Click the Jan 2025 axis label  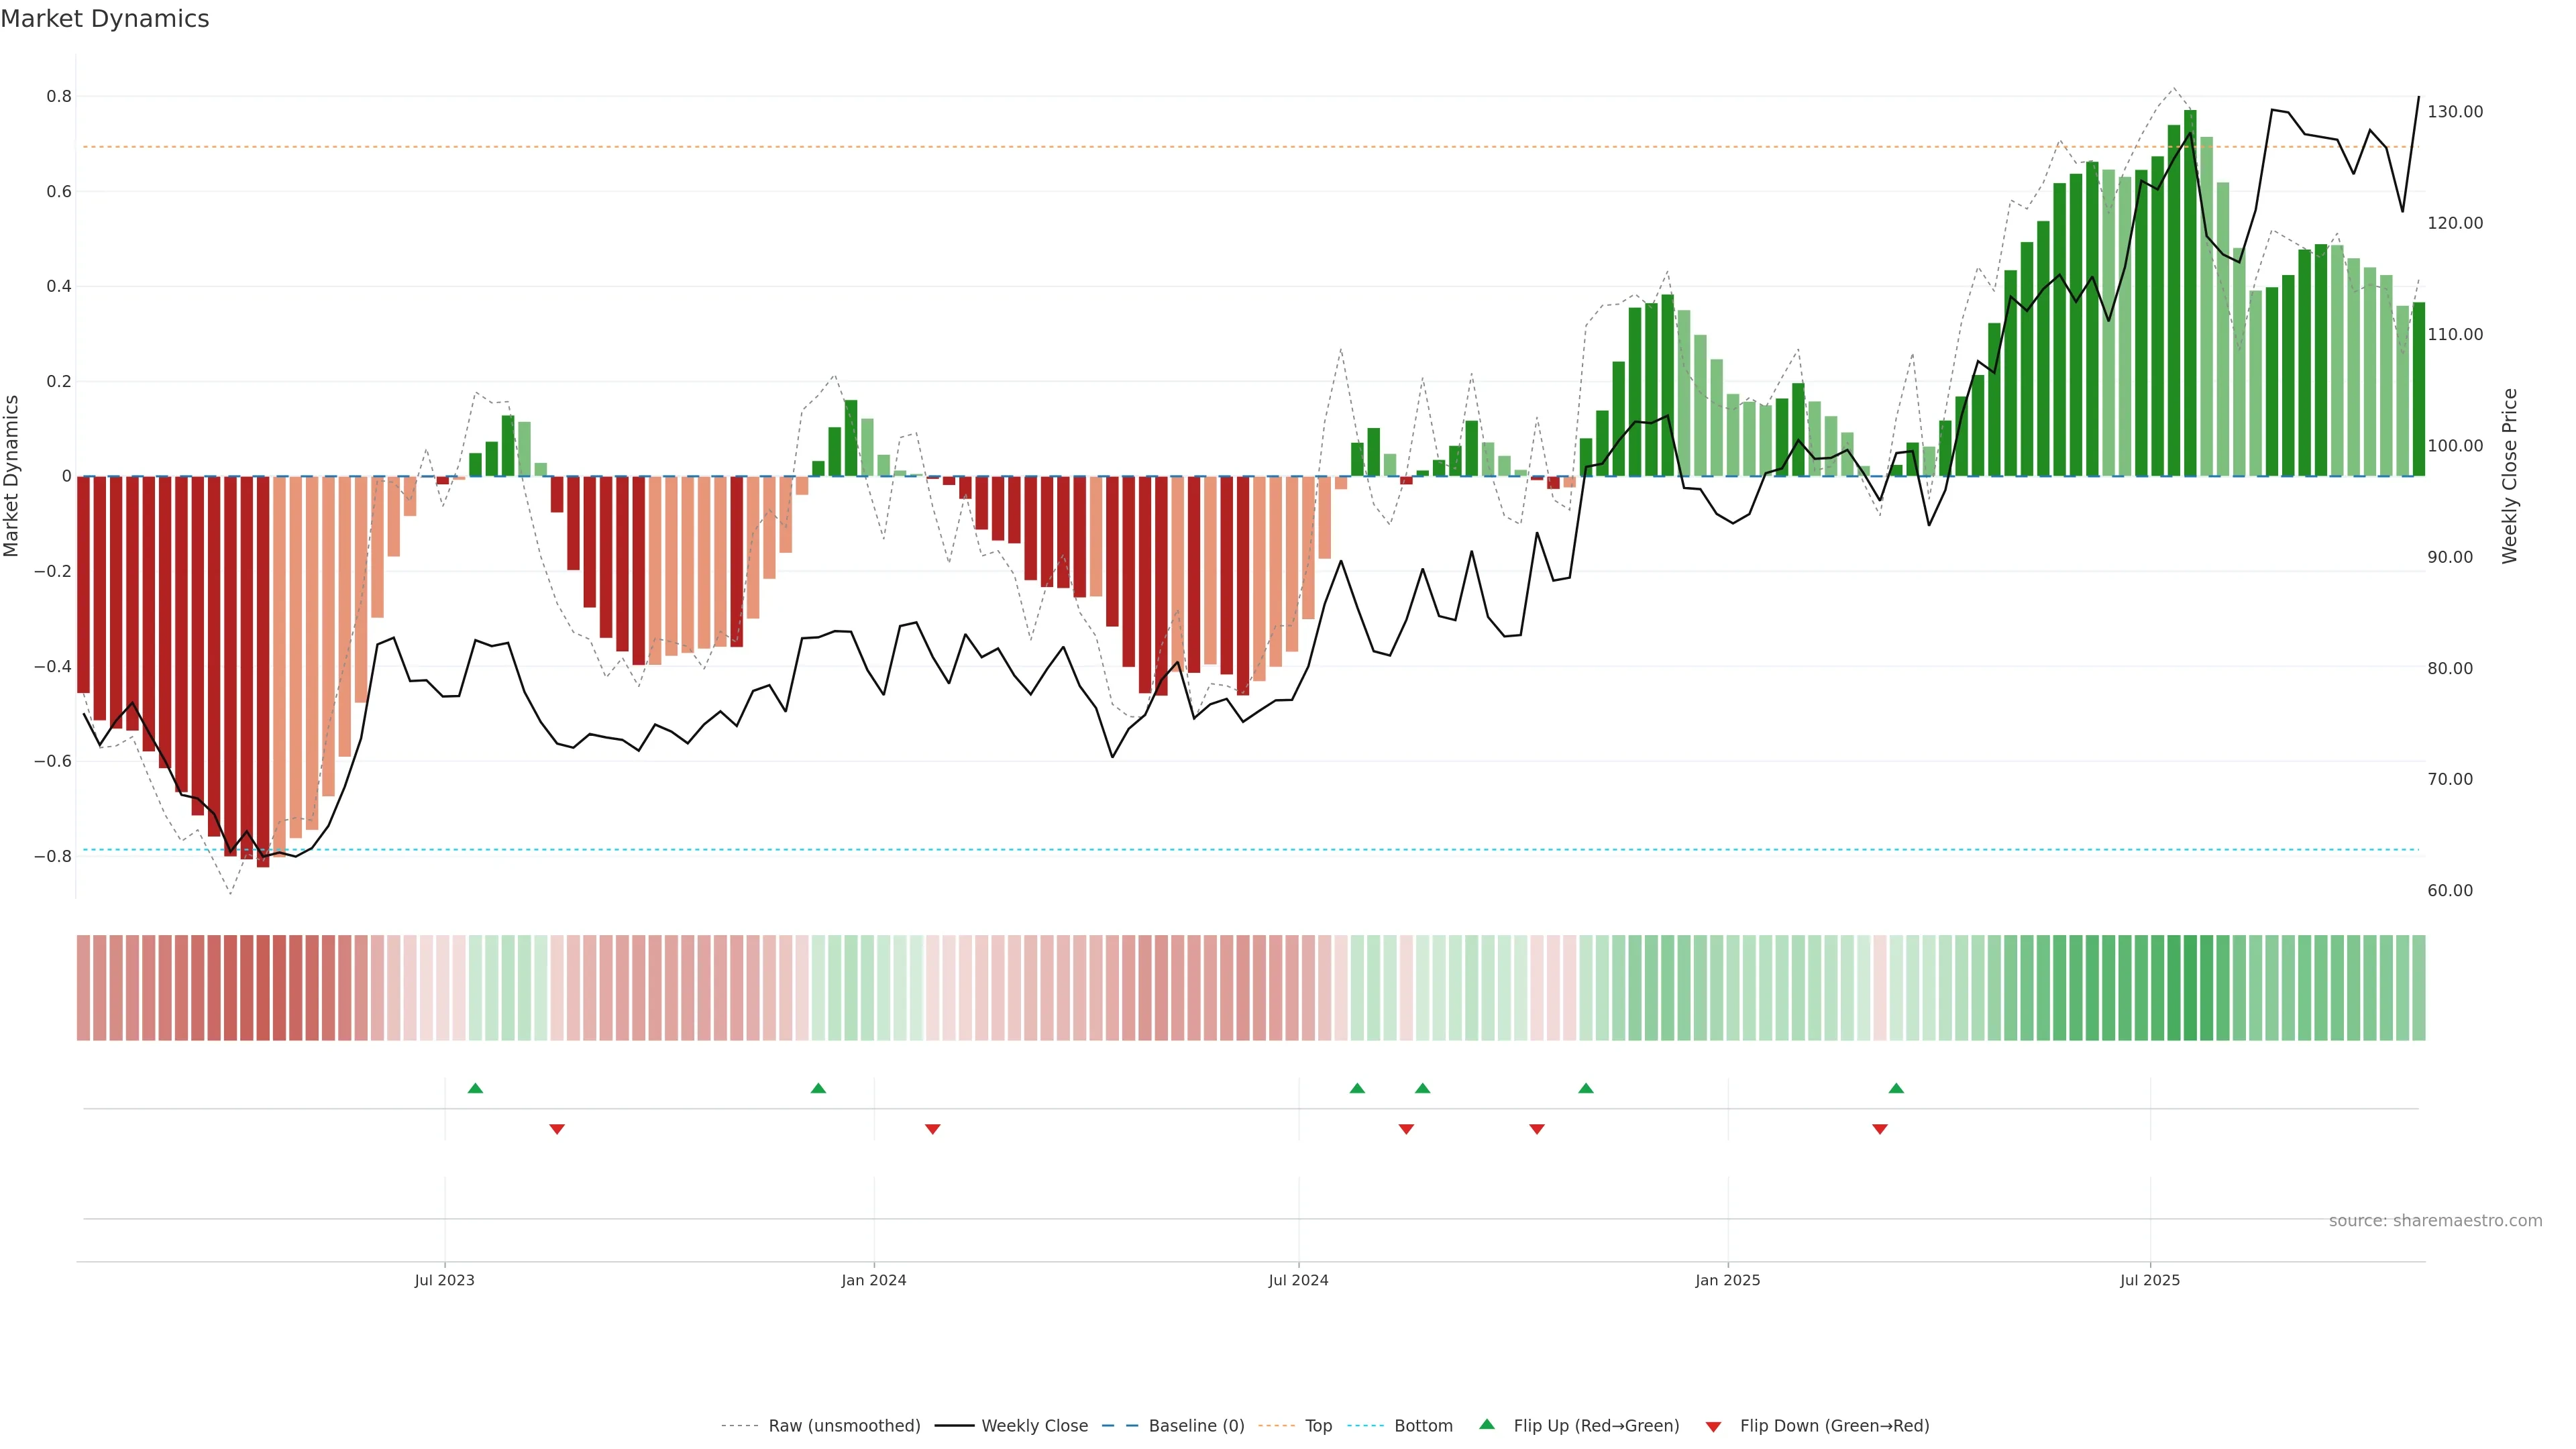pyautogui.click(x=1728, y=1280)
